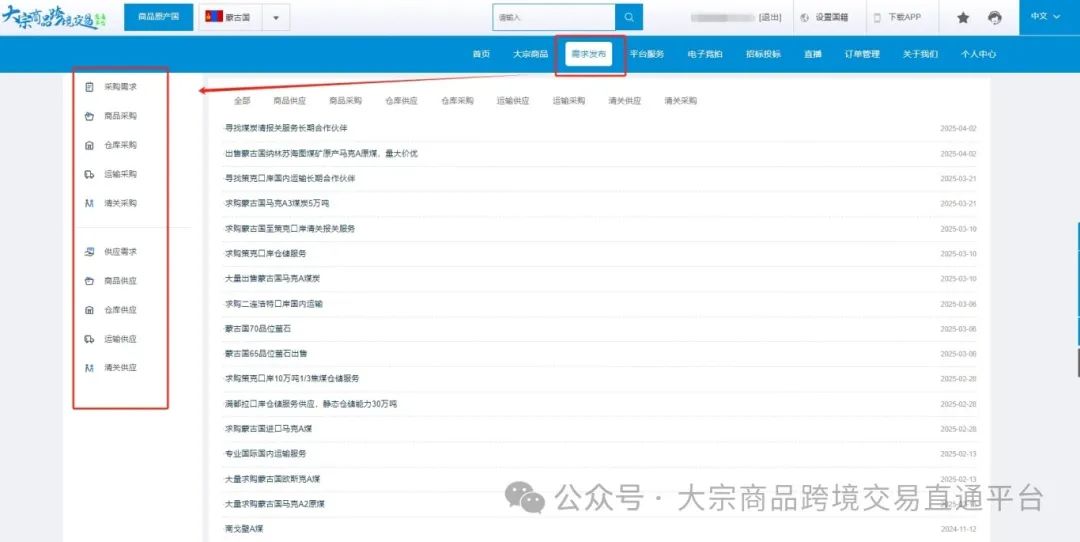Click the 商品原产国 origin country selector
The image size is (1080, 542).
click(158, 17)
